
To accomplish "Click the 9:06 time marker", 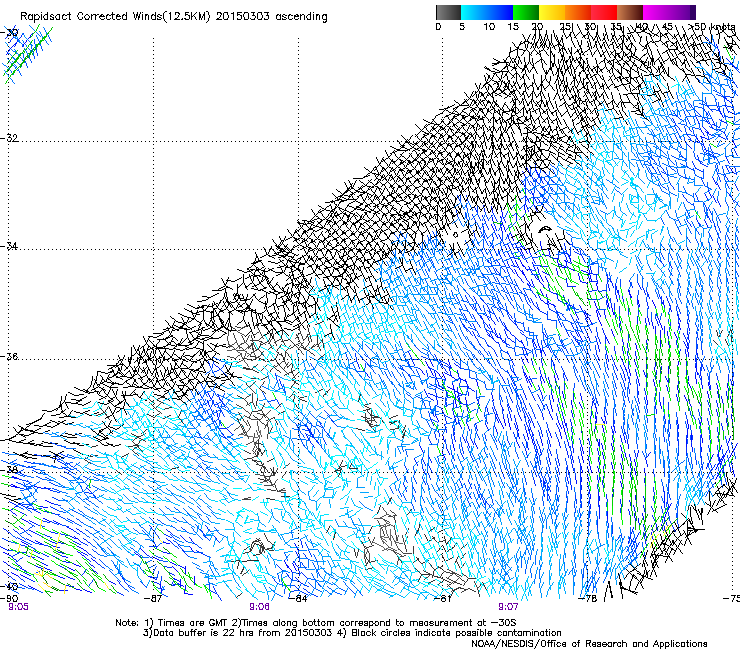I will click(259, 607).
